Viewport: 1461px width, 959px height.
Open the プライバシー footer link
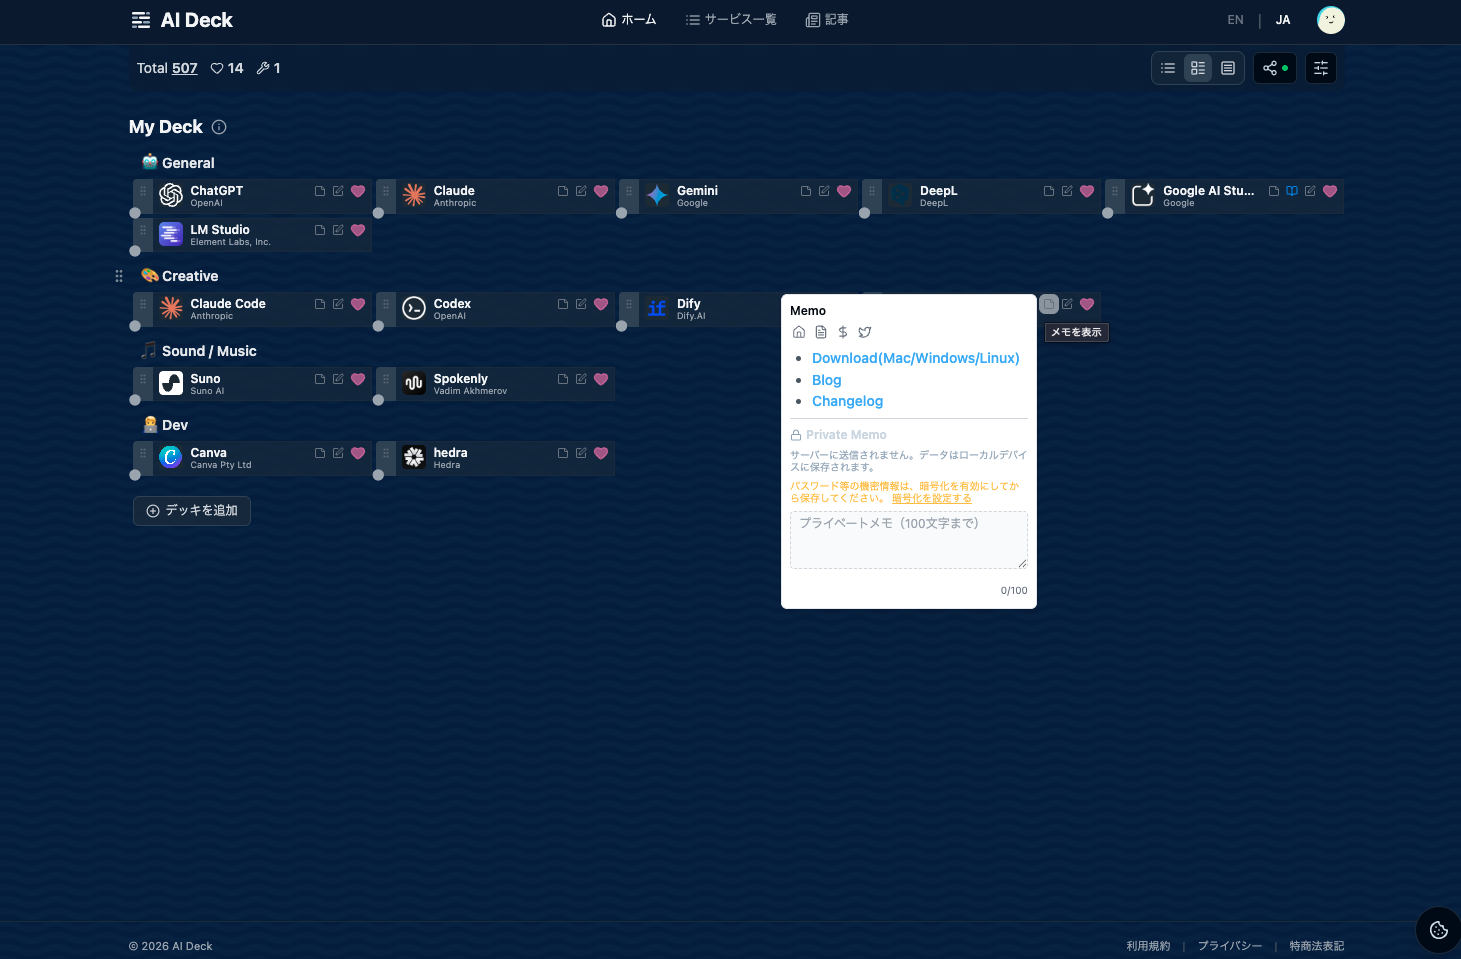point(1230,946)
